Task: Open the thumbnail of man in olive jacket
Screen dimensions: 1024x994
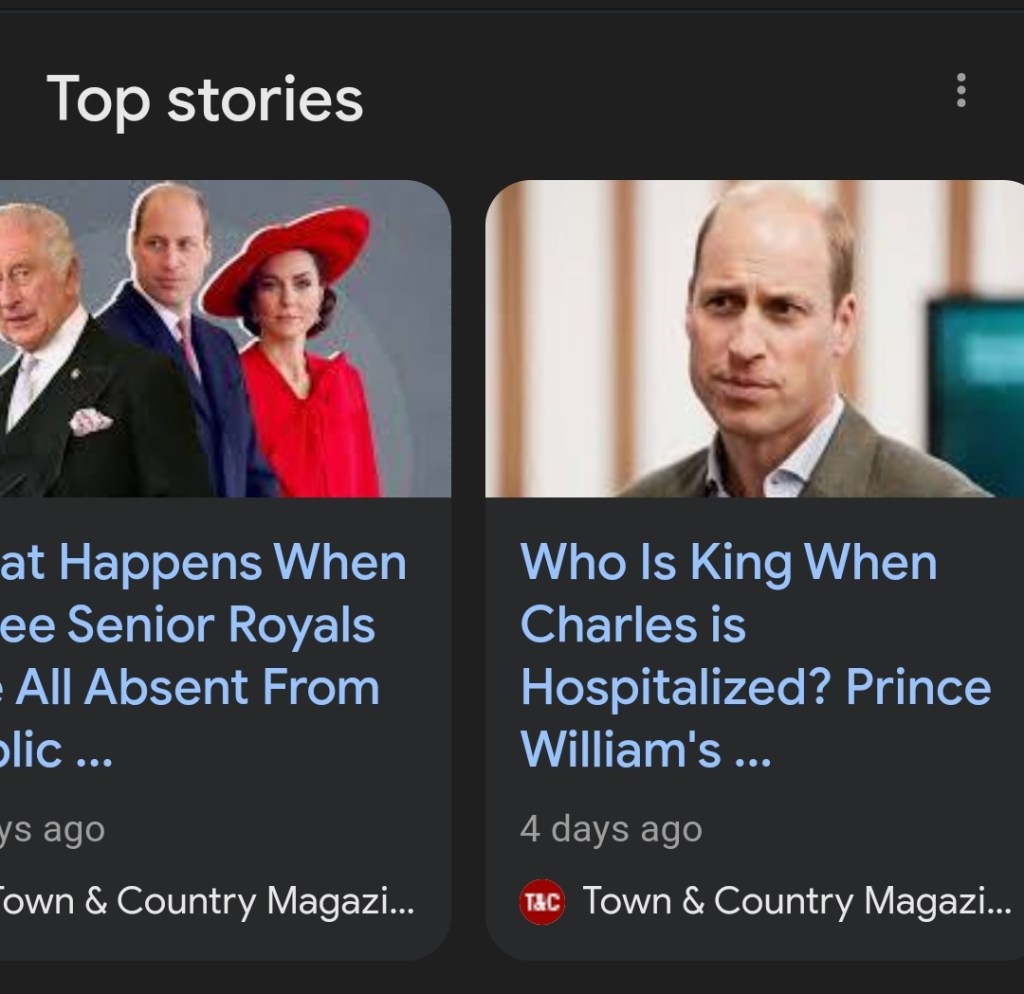Action: (755, 338)
